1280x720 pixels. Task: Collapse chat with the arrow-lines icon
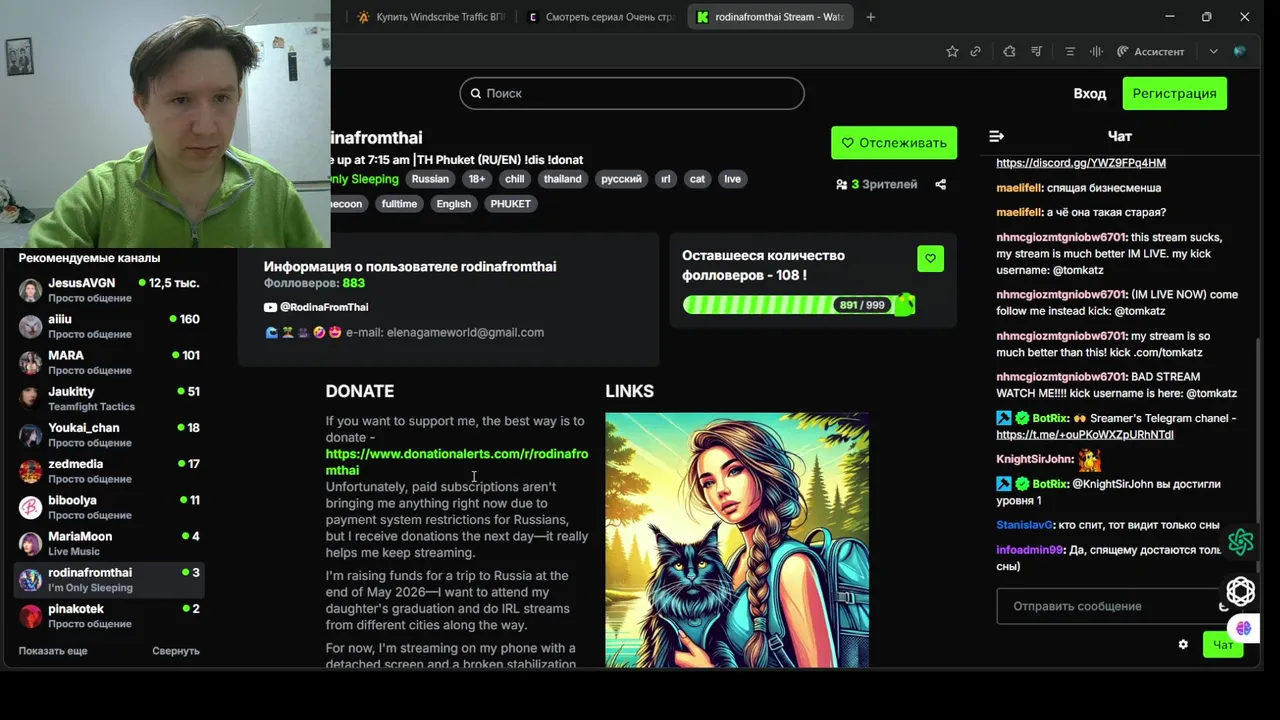click(x=996, y=136)
